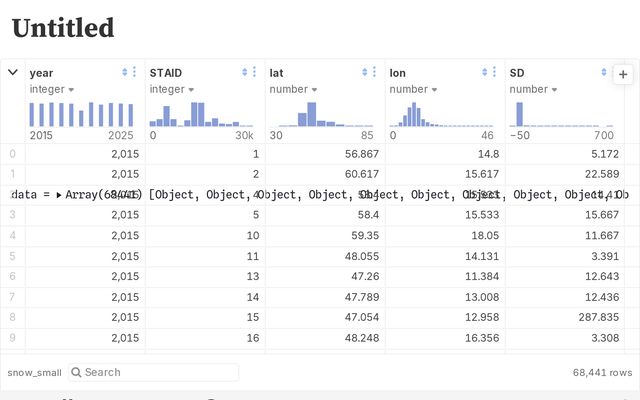Change the lat column number type
This screenshot has width=640, height=400.
[293, 89]
